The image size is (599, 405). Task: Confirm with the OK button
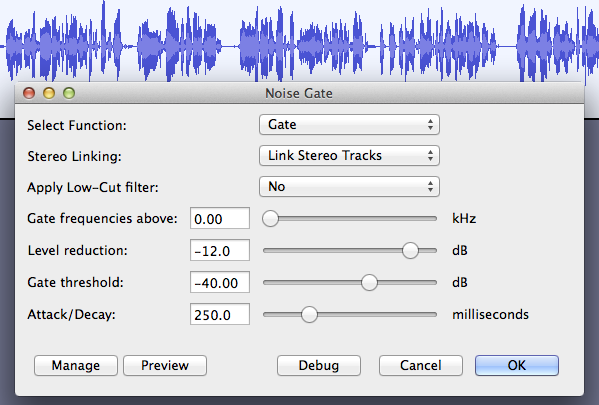point(517,366)
